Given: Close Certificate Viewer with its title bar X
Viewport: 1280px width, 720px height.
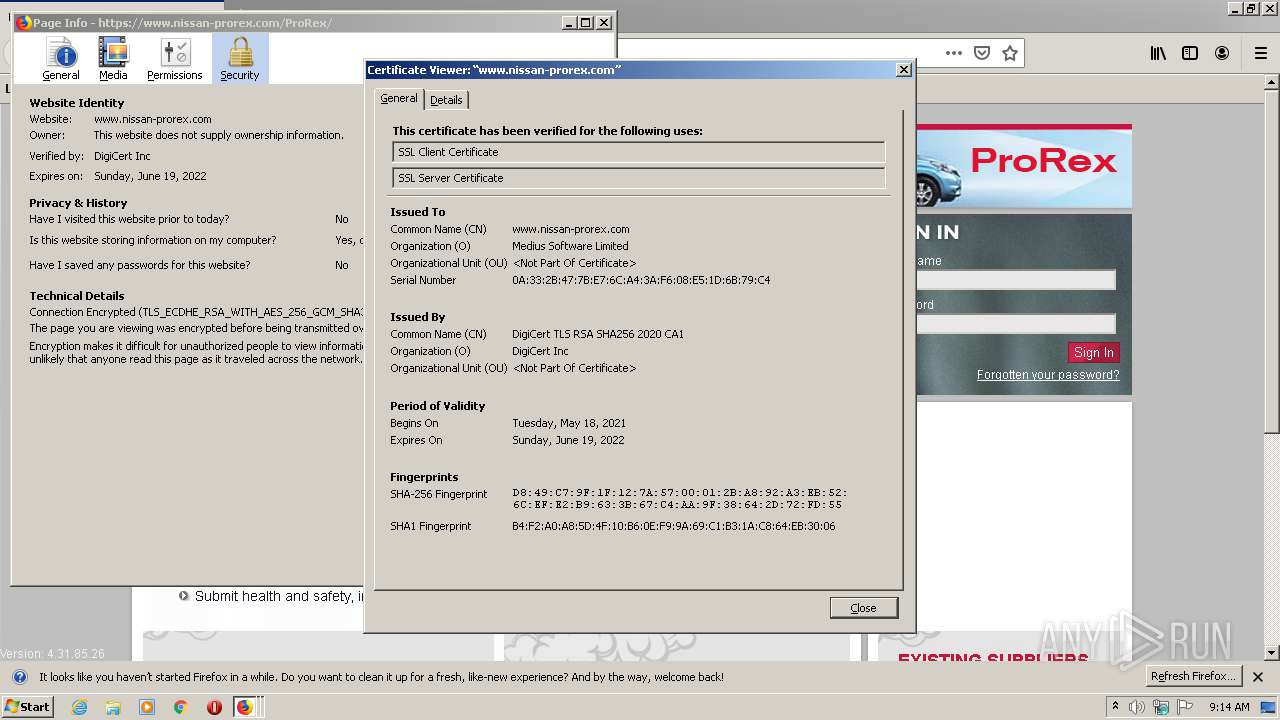Looking at the screenshot, I should (x=904, y=70).
